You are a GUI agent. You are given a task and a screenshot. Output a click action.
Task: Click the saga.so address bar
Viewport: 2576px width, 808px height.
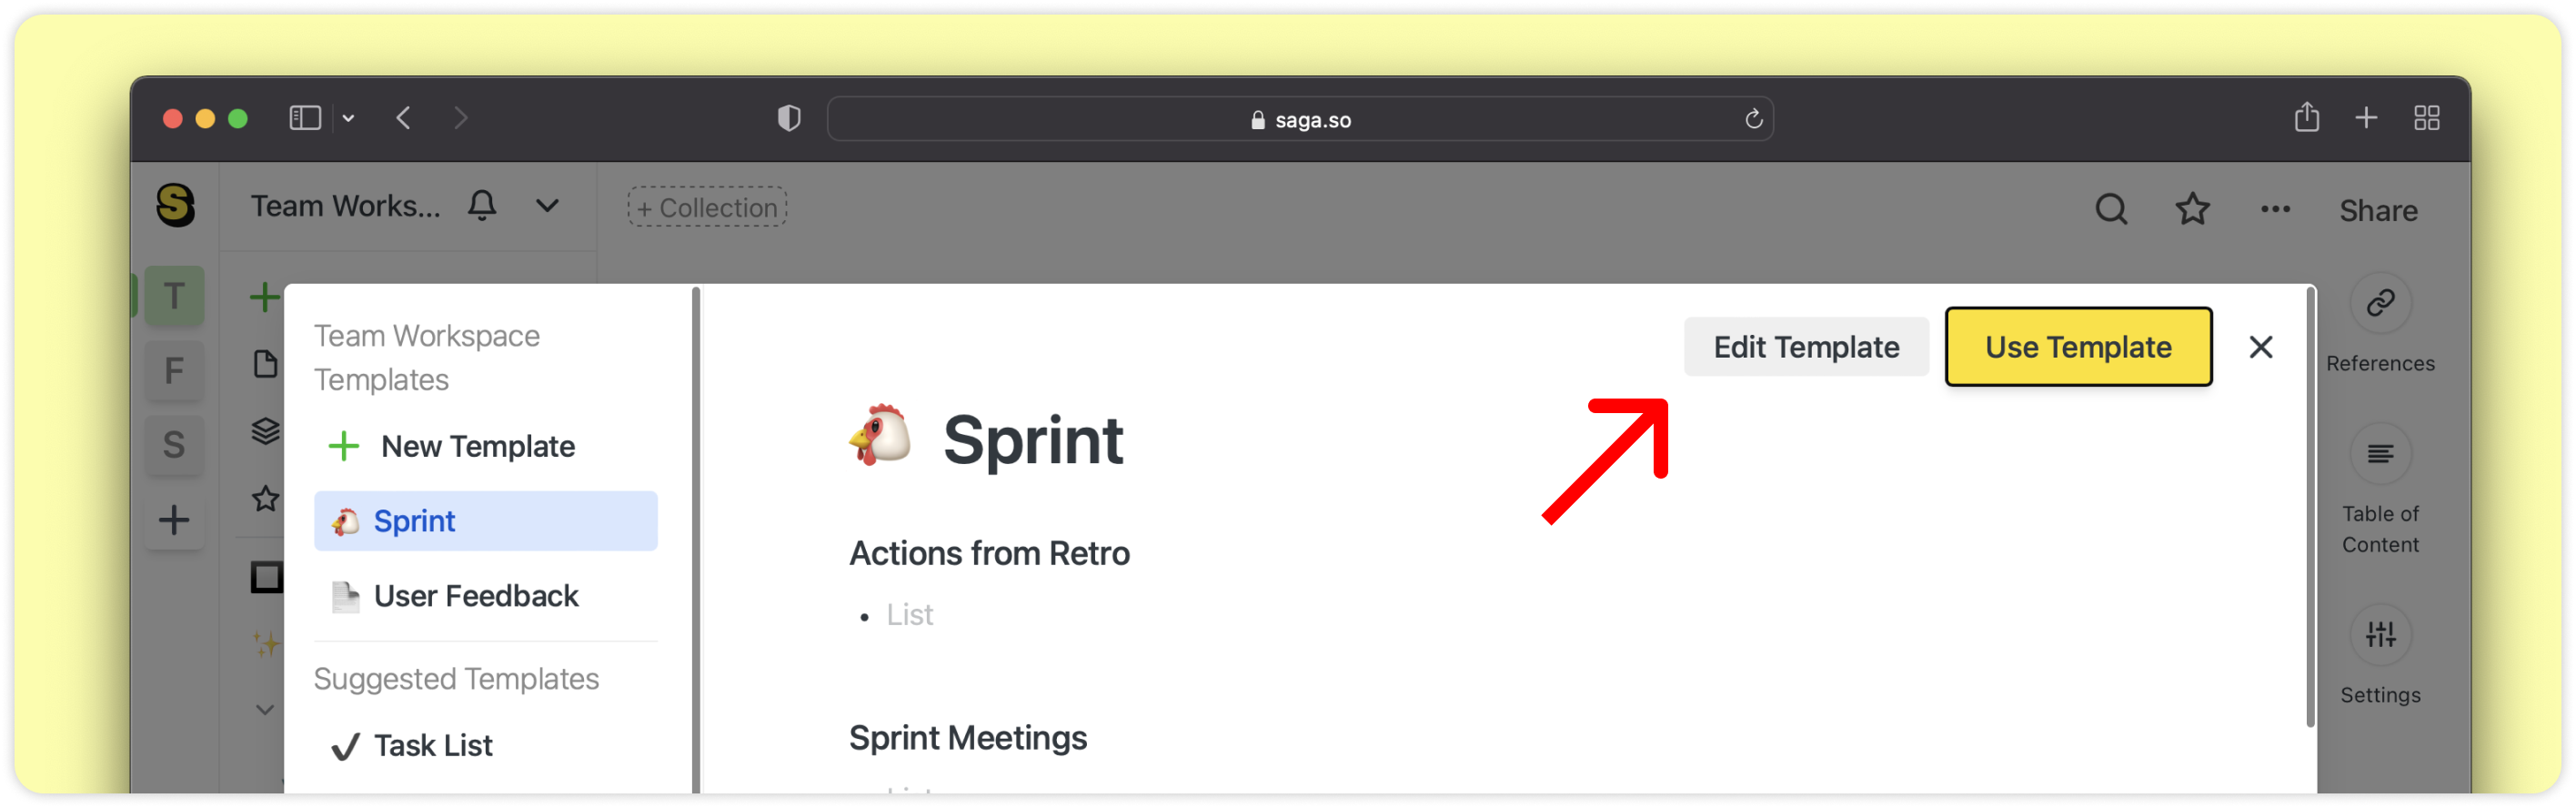click(1300, 120)
